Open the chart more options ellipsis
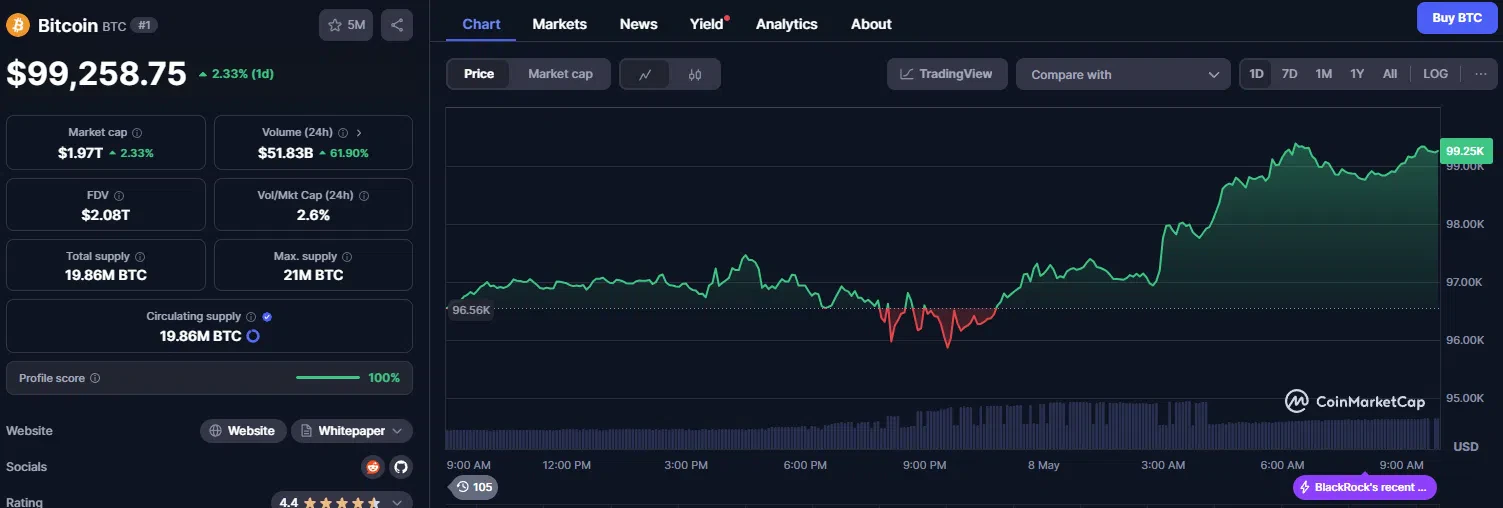 [1481, 74]
